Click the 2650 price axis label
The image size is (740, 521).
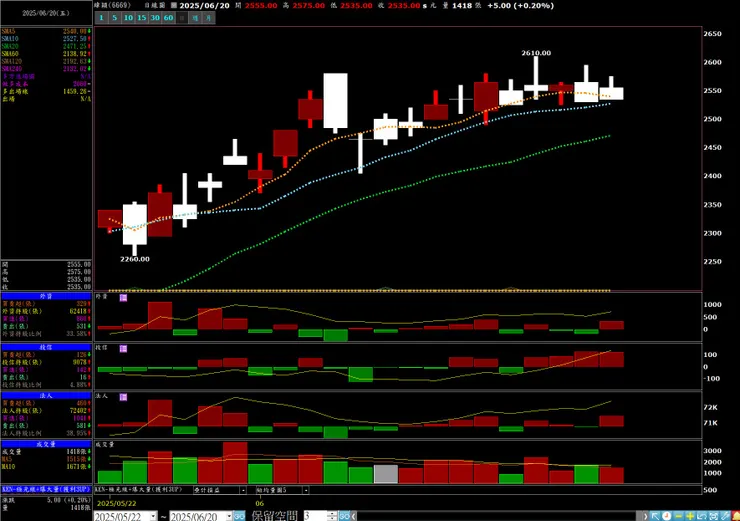712,34
